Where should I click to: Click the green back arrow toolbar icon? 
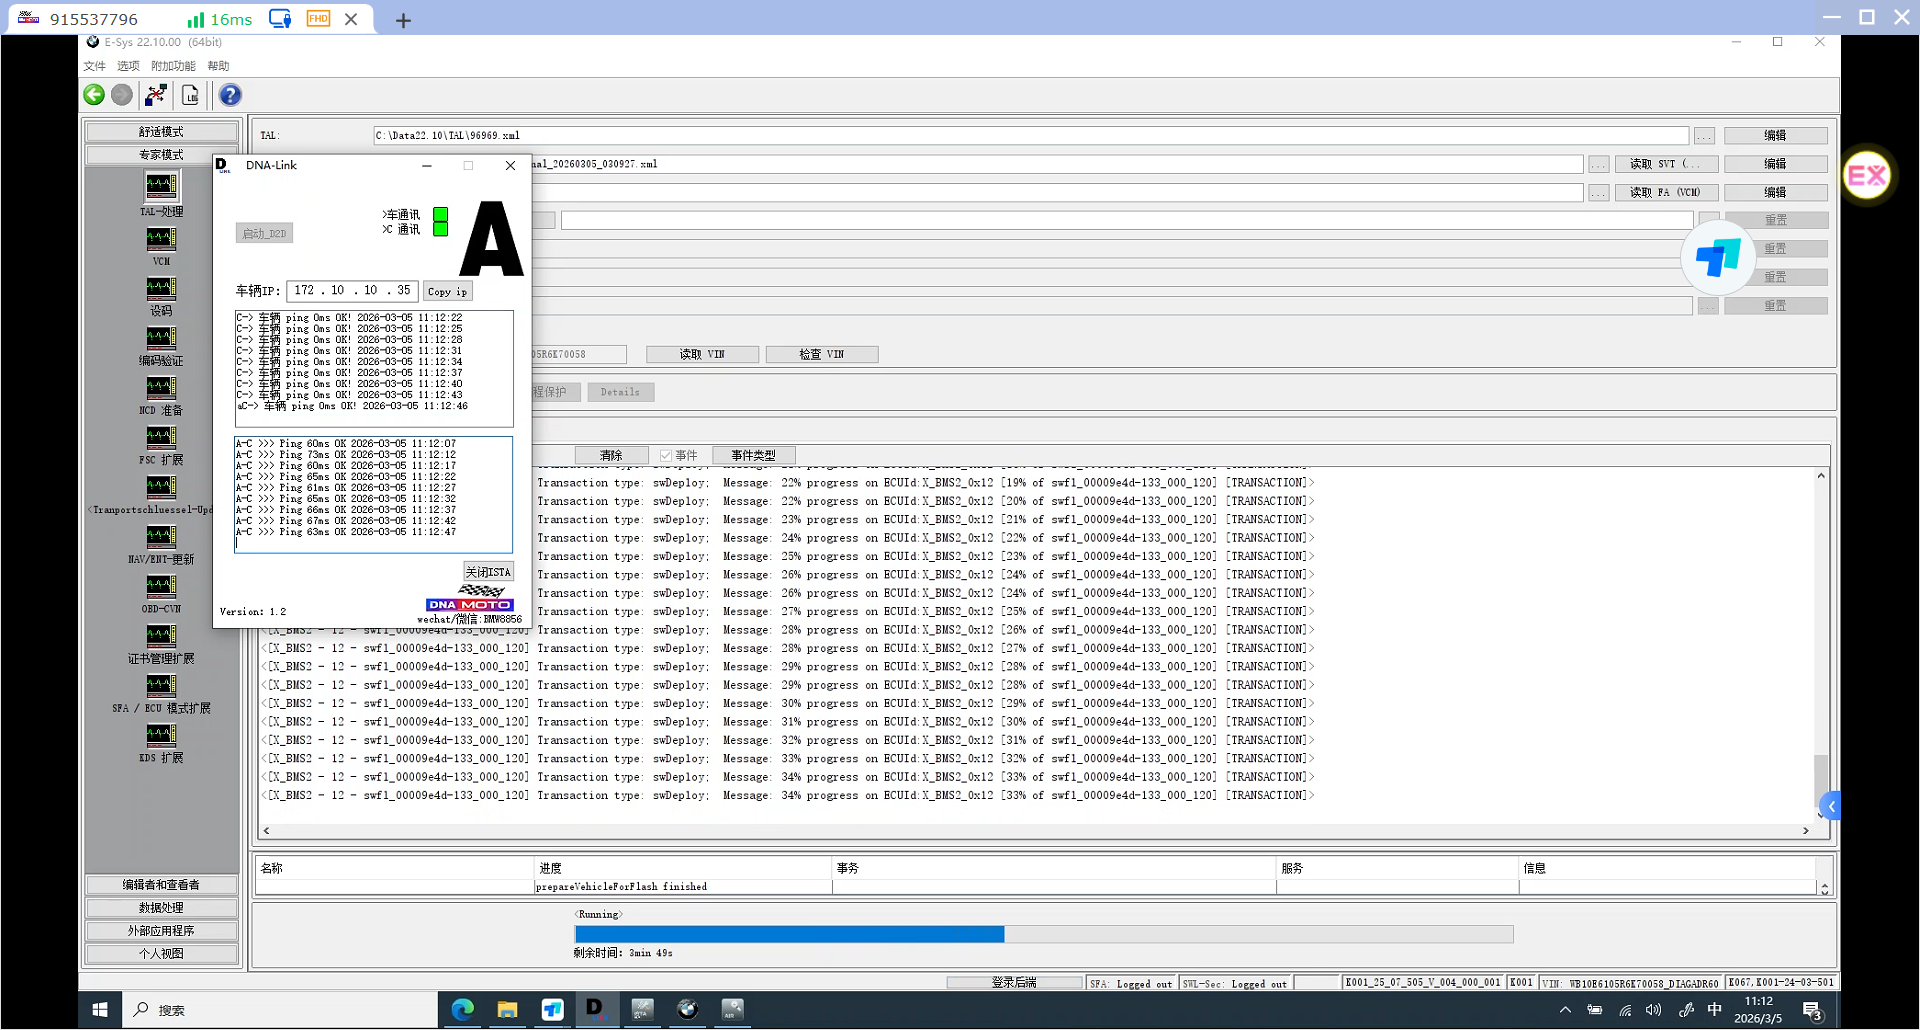94,95
